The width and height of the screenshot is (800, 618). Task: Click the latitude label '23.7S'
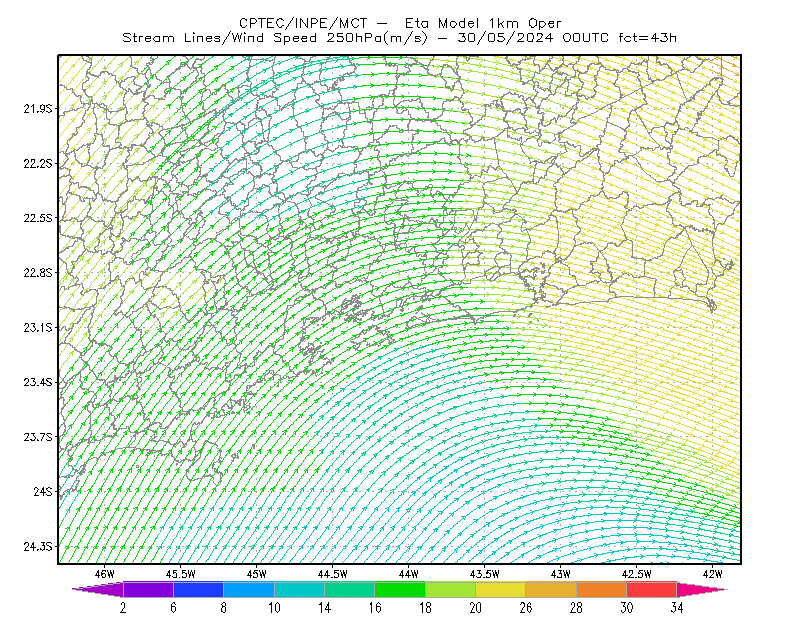[38, 437]
